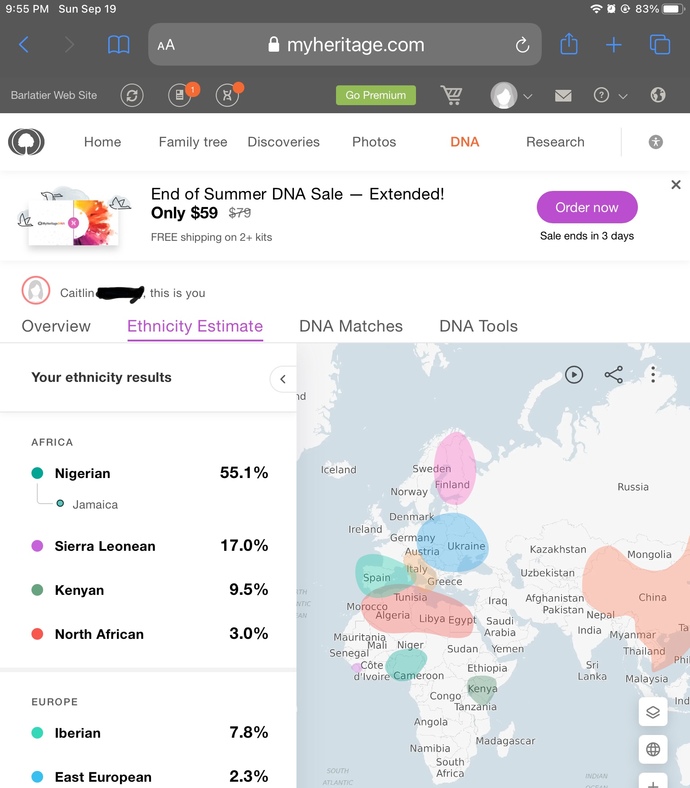Click Caitlin's profile avatar
This screenshot has width=690, height=788.
coord(36,290)
